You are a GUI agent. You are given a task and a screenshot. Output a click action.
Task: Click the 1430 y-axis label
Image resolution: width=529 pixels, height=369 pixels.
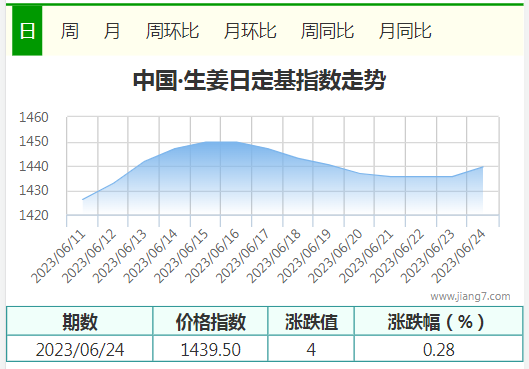point(34,191)
